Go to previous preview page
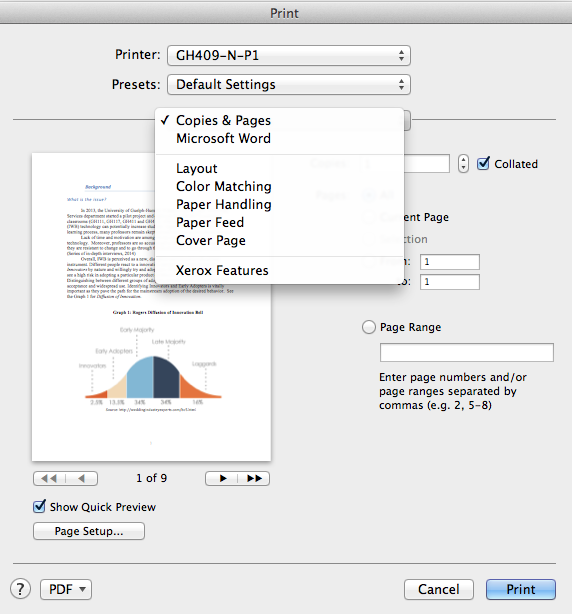This screenshot has height=614, width=572. (81, 478)
